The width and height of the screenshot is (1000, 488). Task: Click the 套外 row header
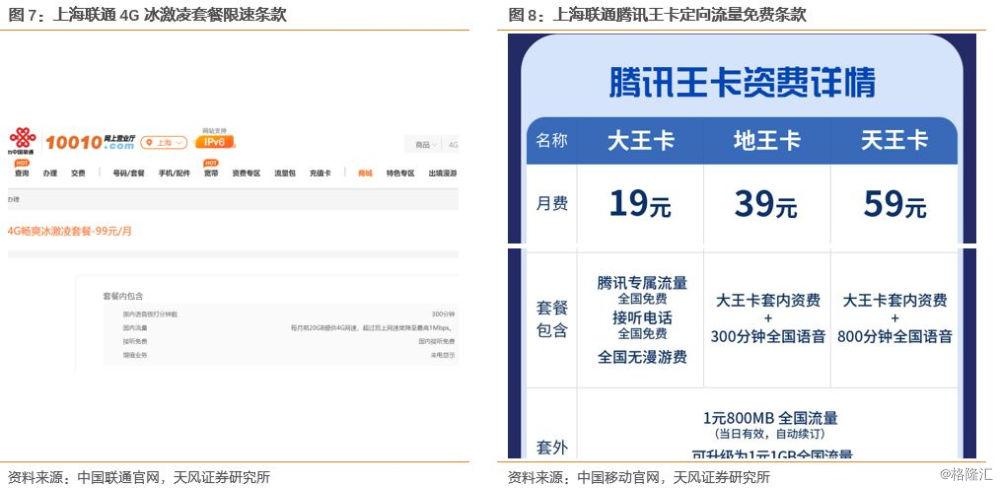tap(552, 447)
